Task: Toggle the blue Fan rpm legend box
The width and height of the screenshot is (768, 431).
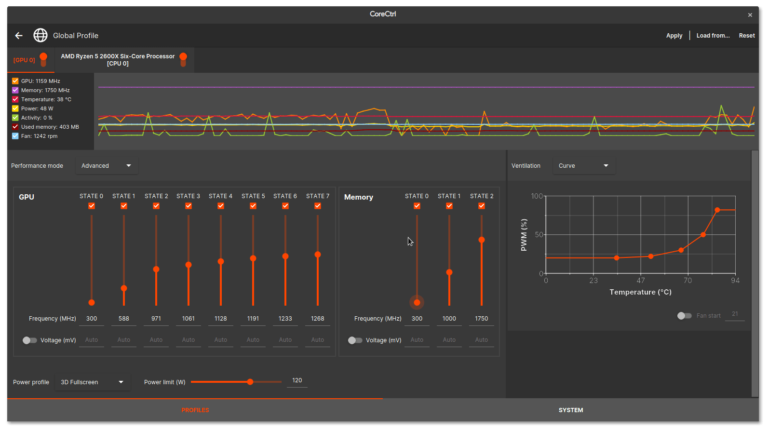Action: click(x=15, y=135)
